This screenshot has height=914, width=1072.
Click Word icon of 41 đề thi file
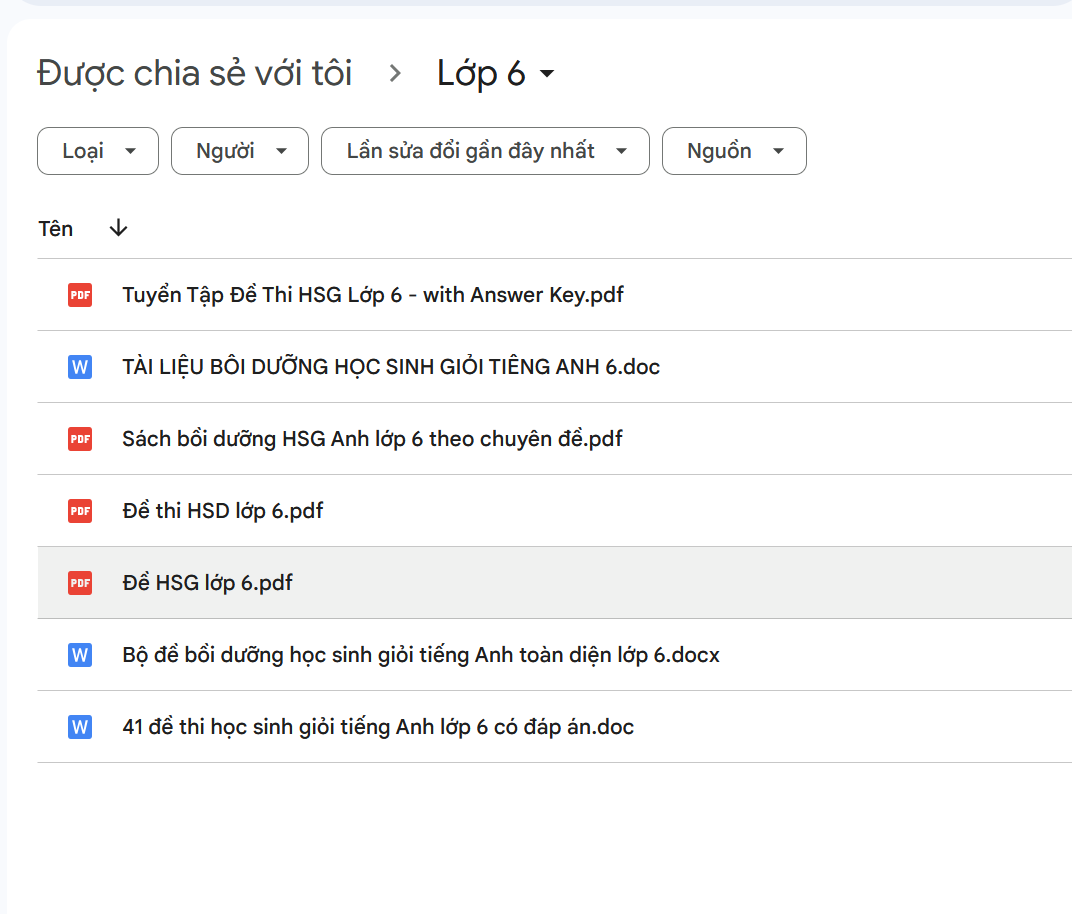click(x=80, y=727)
